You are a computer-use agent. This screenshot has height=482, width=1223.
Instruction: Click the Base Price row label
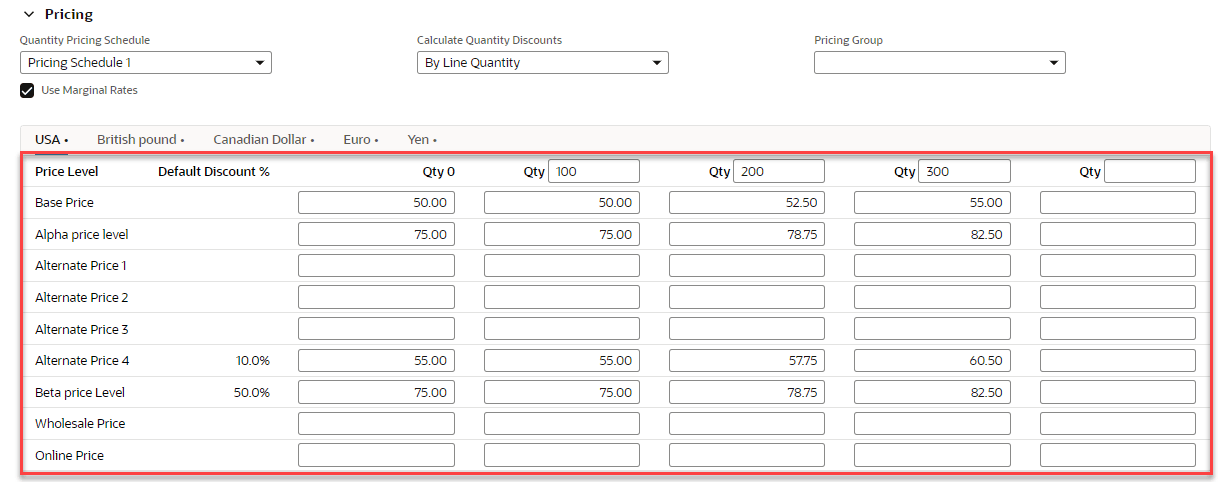[64, 203]
